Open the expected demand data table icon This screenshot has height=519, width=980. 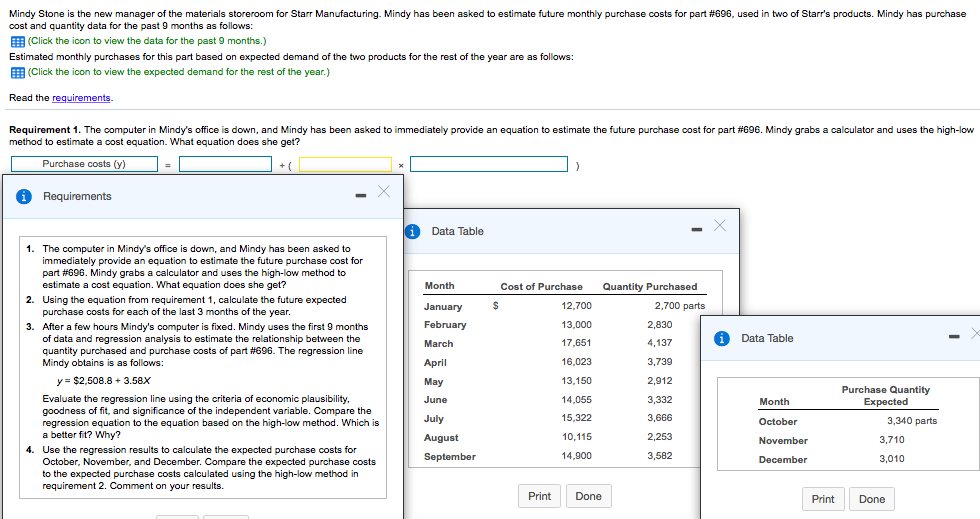coord(18,72)
